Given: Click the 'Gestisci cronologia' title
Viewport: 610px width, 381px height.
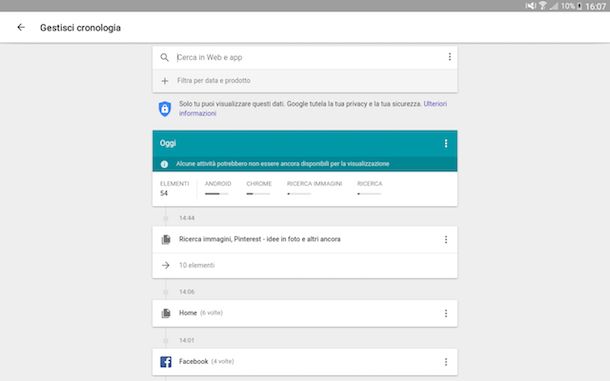Looking at the screenshot, I should coord(80,28).
